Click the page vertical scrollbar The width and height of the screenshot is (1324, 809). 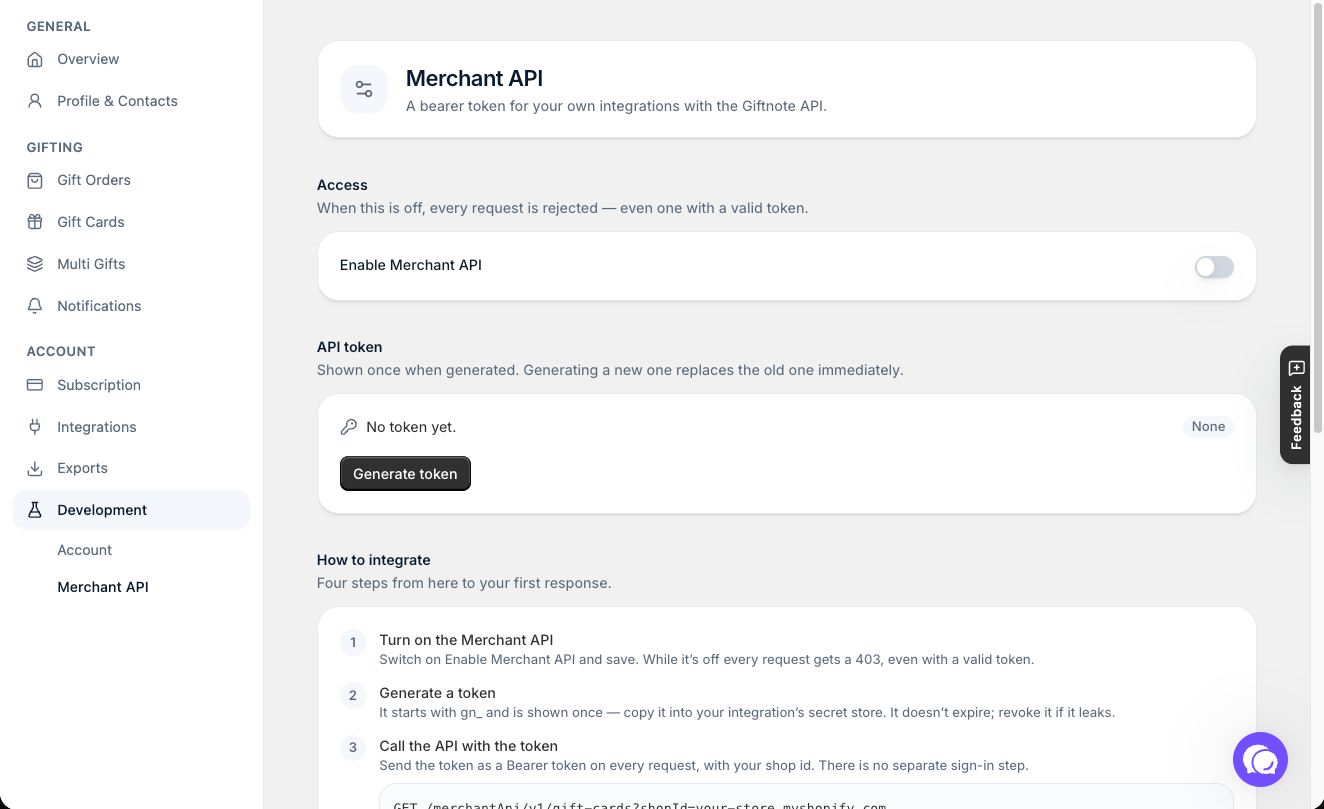tap(1317, 220)
